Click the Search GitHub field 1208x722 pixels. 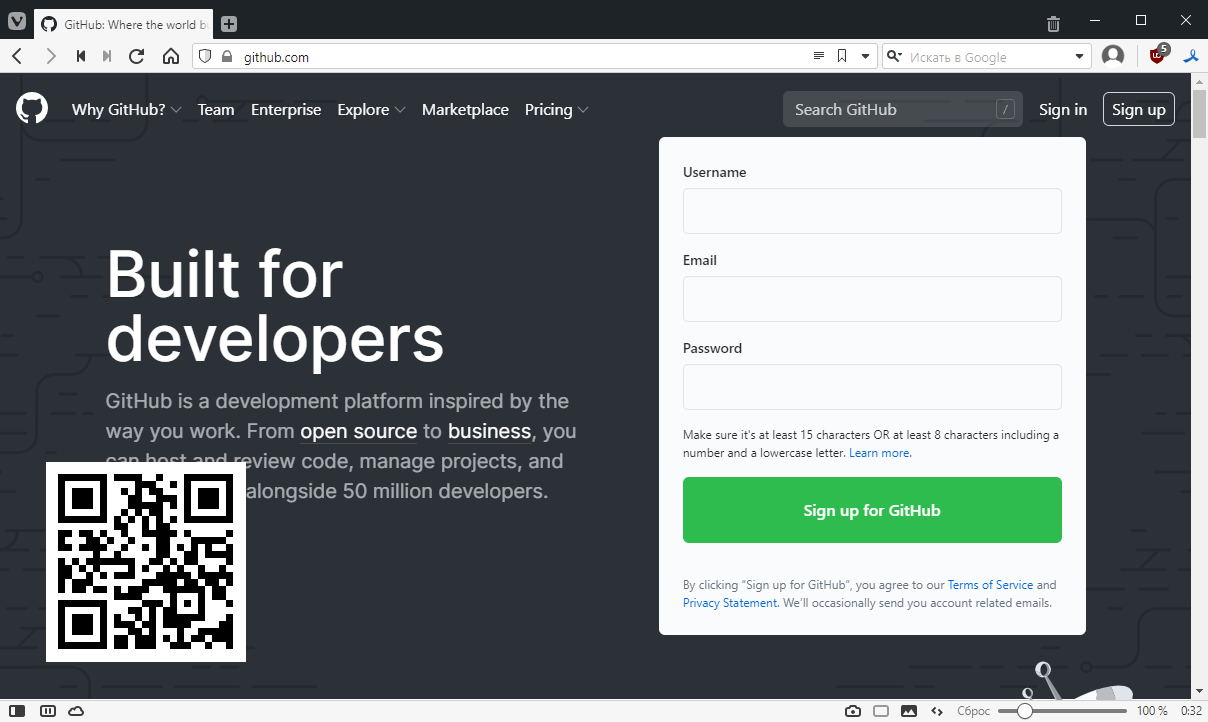903,109
